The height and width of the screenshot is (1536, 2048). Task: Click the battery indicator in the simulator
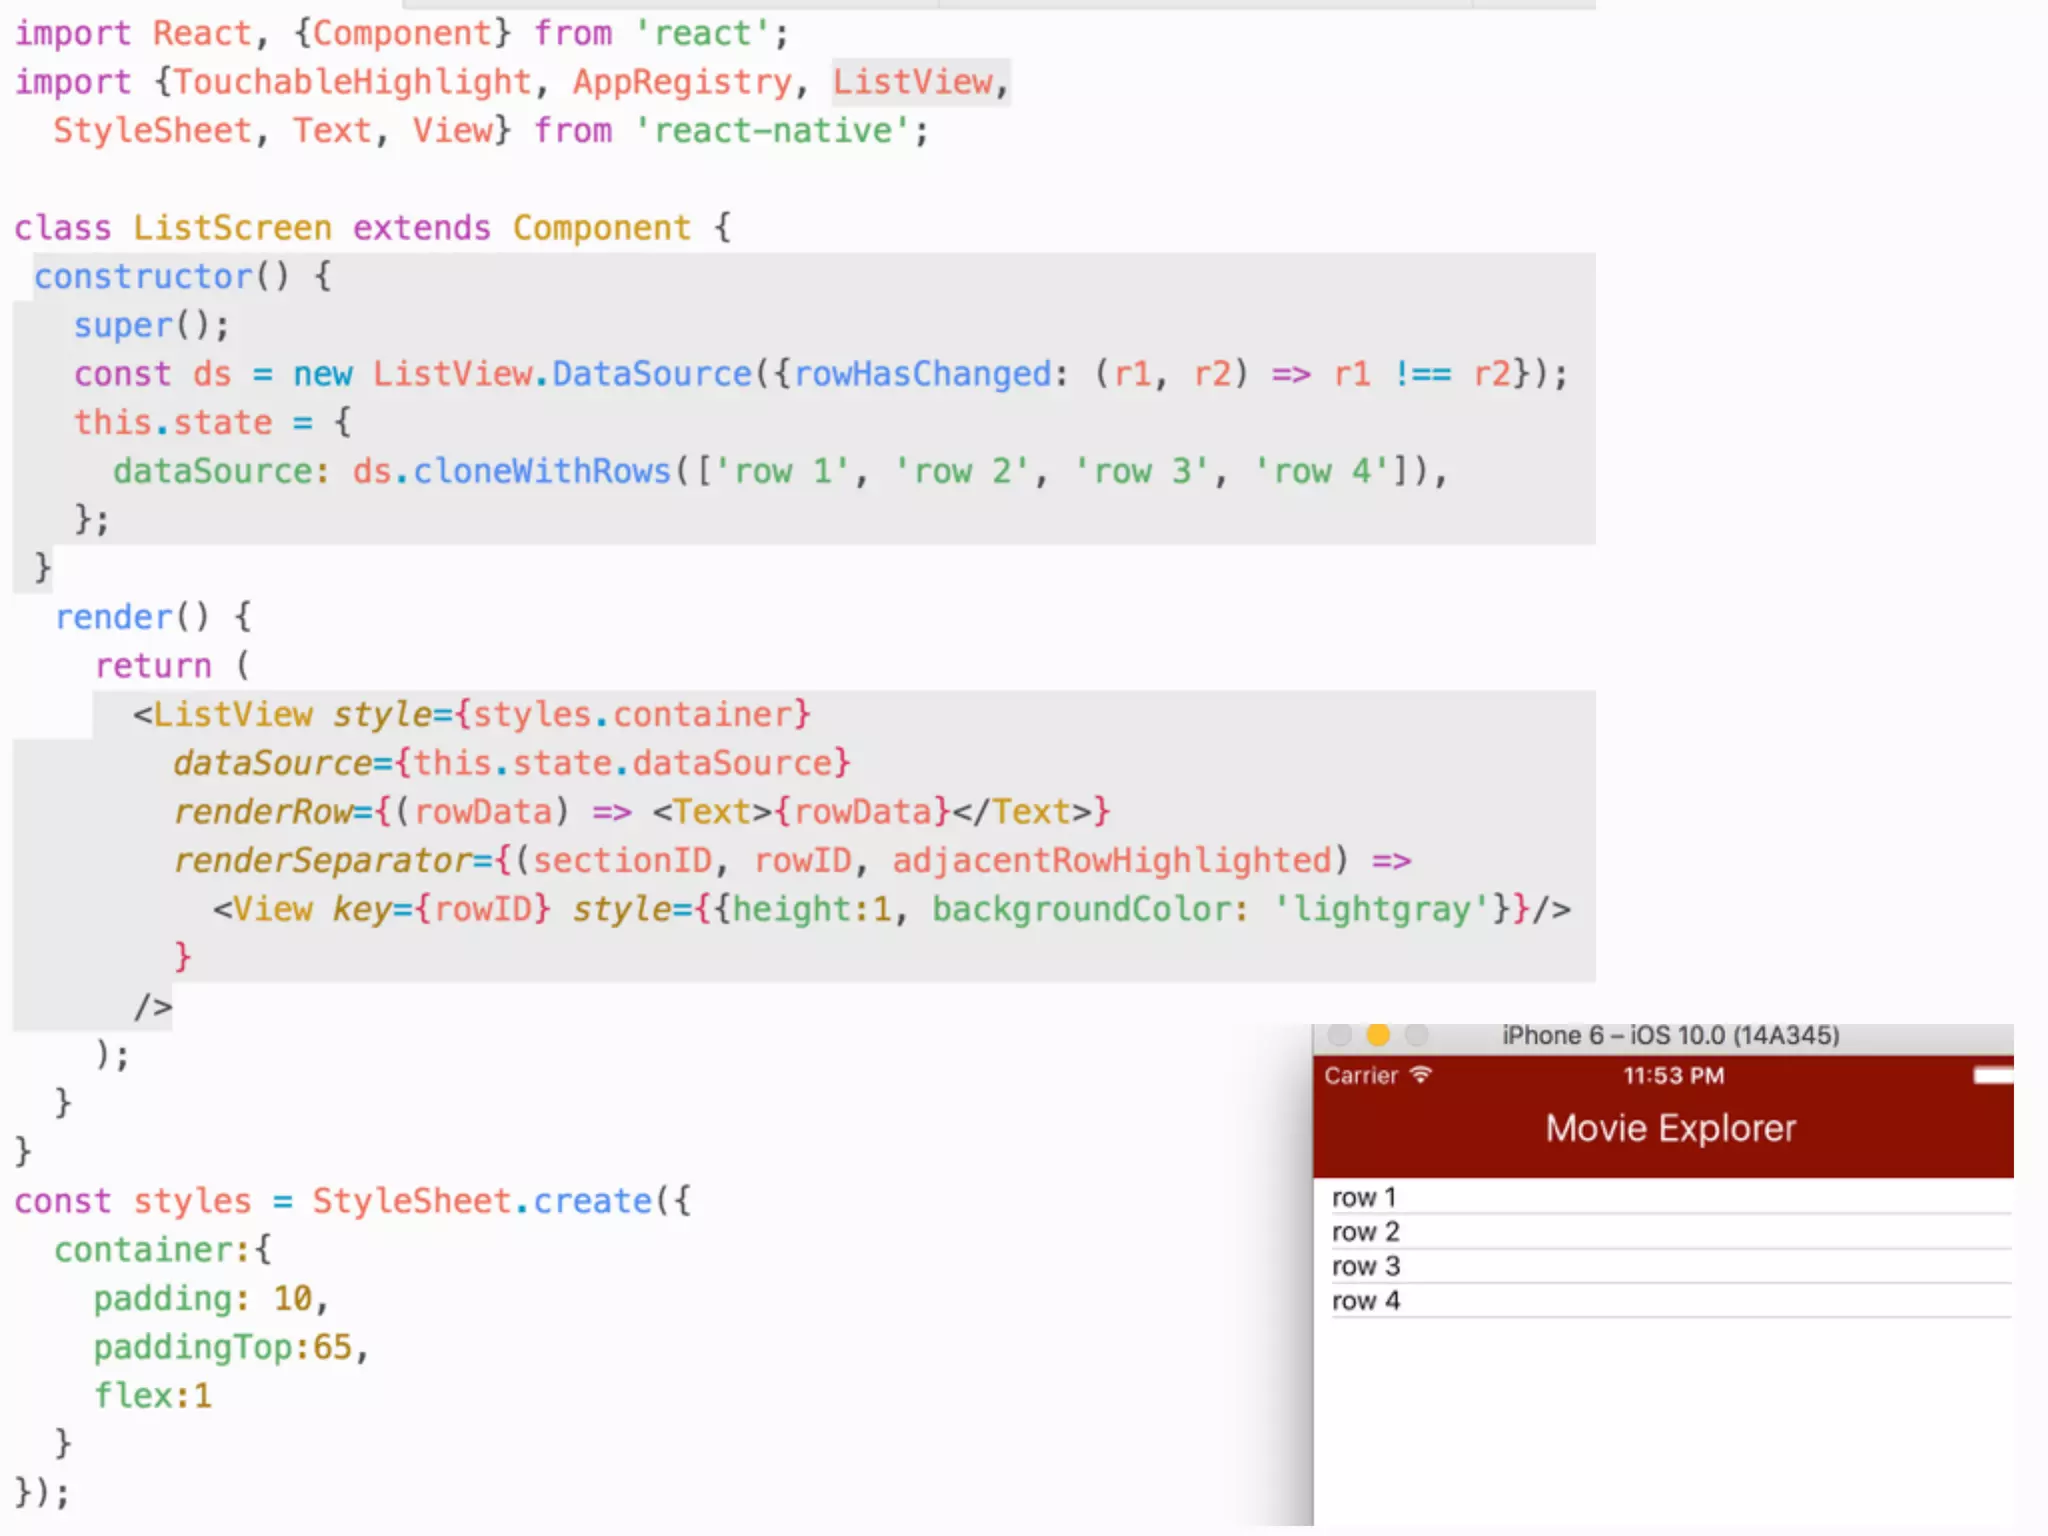[x=1993, y=1076]
